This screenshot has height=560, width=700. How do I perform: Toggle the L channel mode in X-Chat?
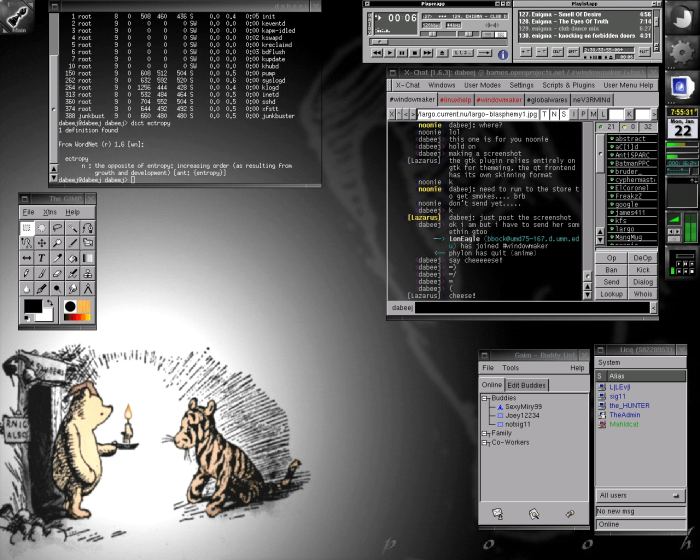click(x=603, y=114)
